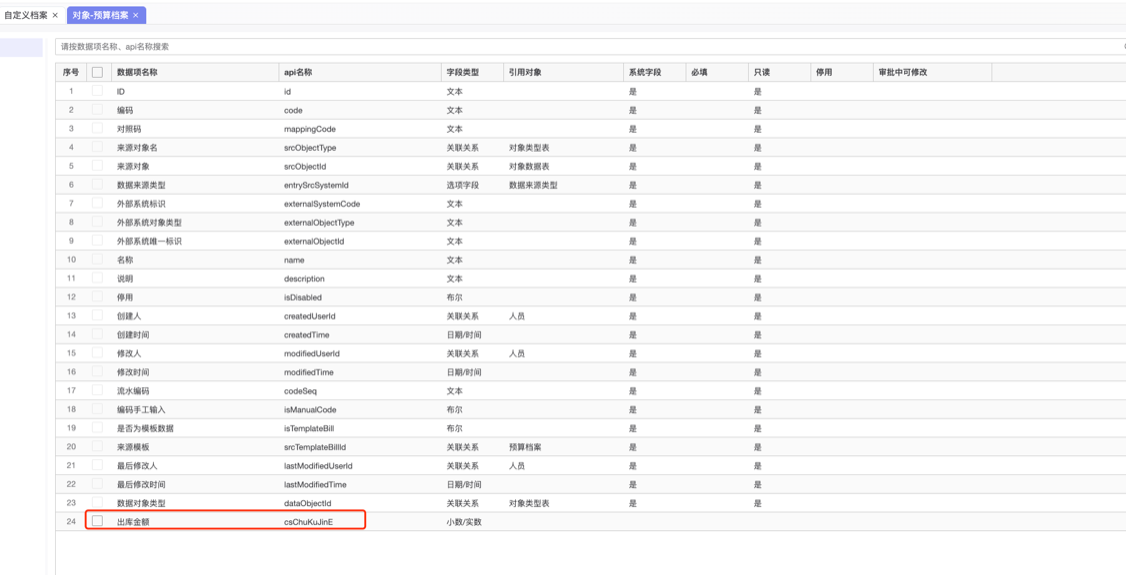
Task: Click the 审批中可修改 column header
Action: click(902, 72)
